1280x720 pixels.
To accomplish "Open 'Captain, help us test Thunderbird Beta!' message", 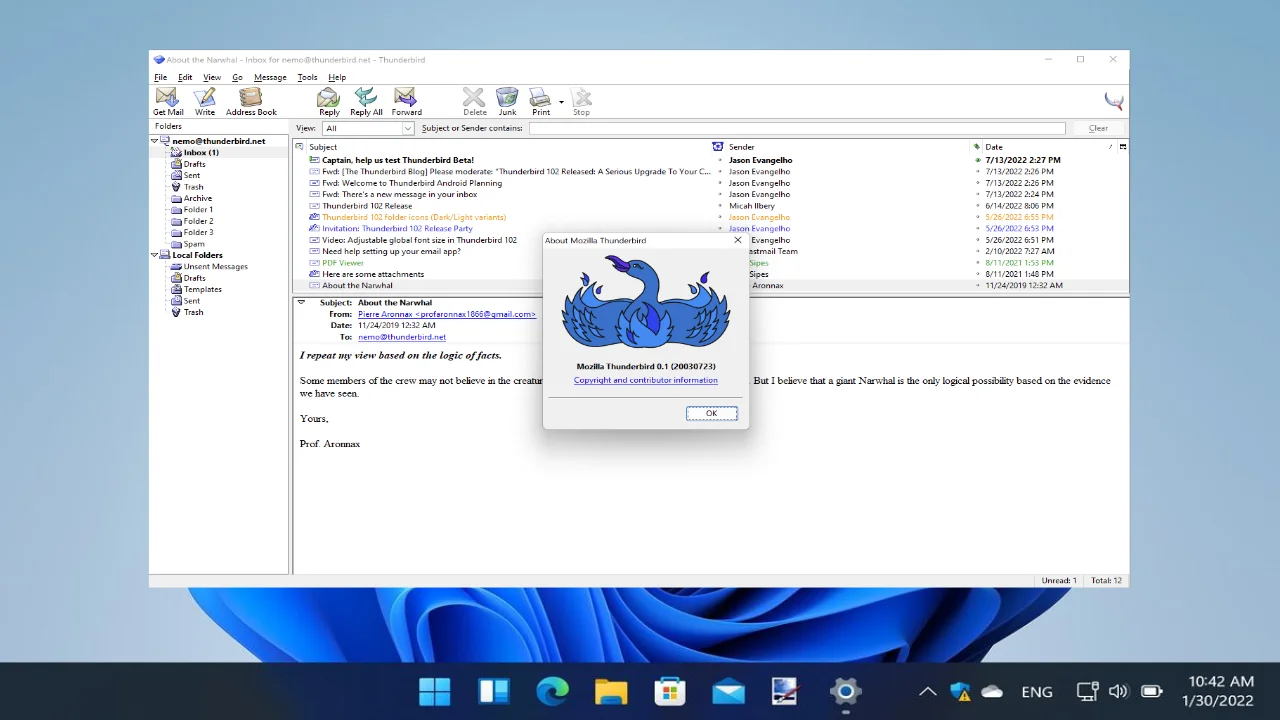I will (398, 160).
